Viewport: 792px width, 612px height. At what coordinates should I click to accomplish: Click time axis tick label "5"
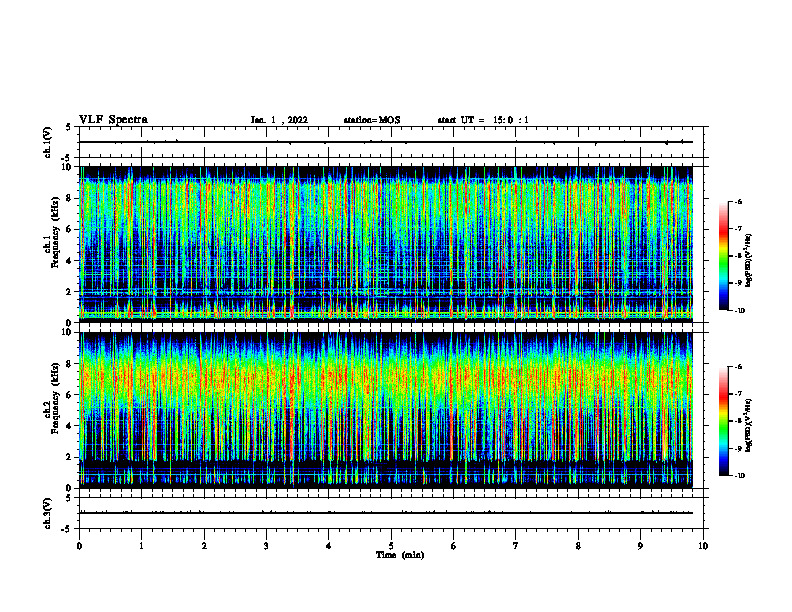391,546
